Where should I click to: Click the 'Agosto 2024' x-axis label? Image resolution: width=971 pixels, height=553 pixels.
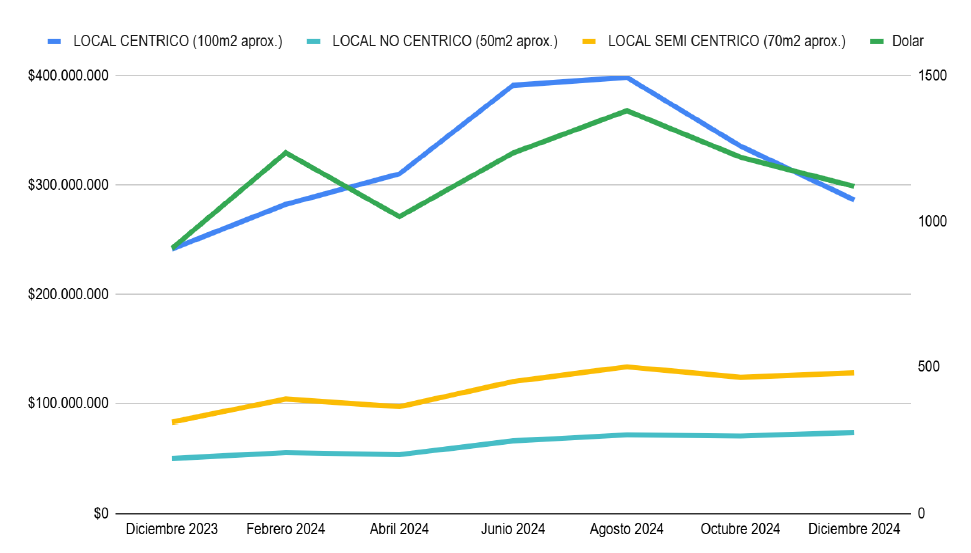pyautogui.click(x=627, y=529)
